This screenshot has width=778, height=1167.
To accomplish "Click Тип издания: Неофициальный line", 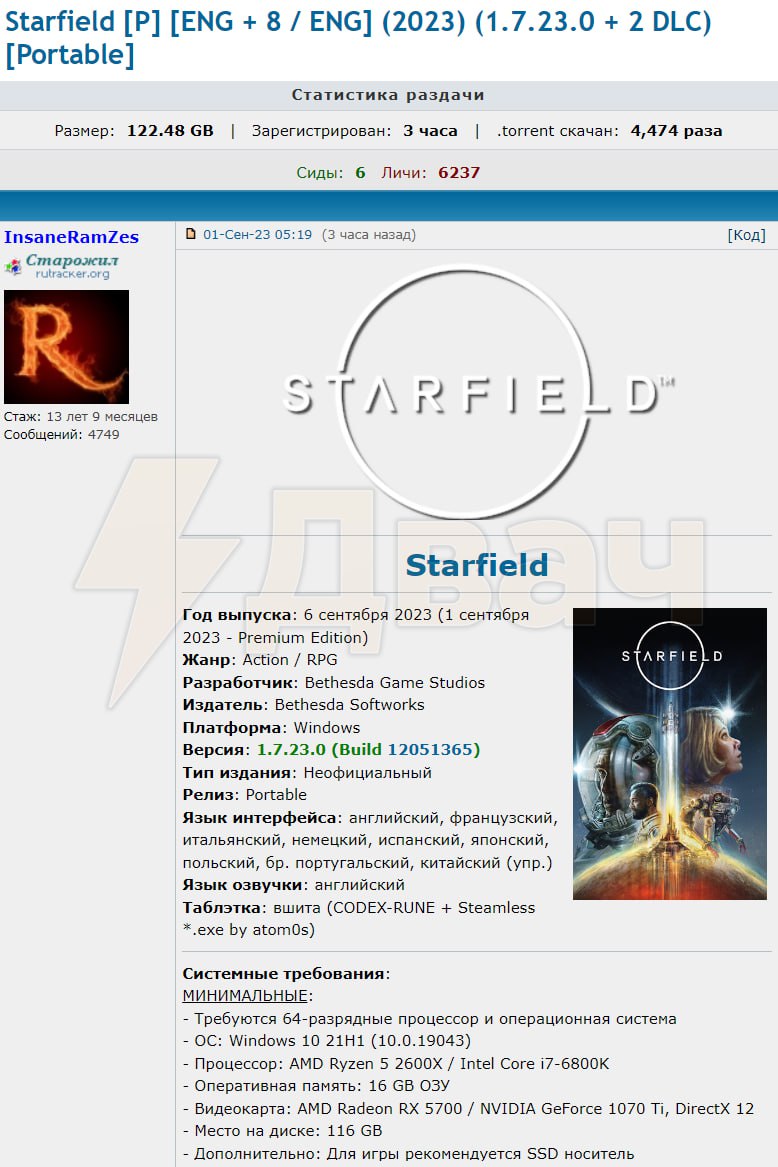I will [x=307, y=773].
